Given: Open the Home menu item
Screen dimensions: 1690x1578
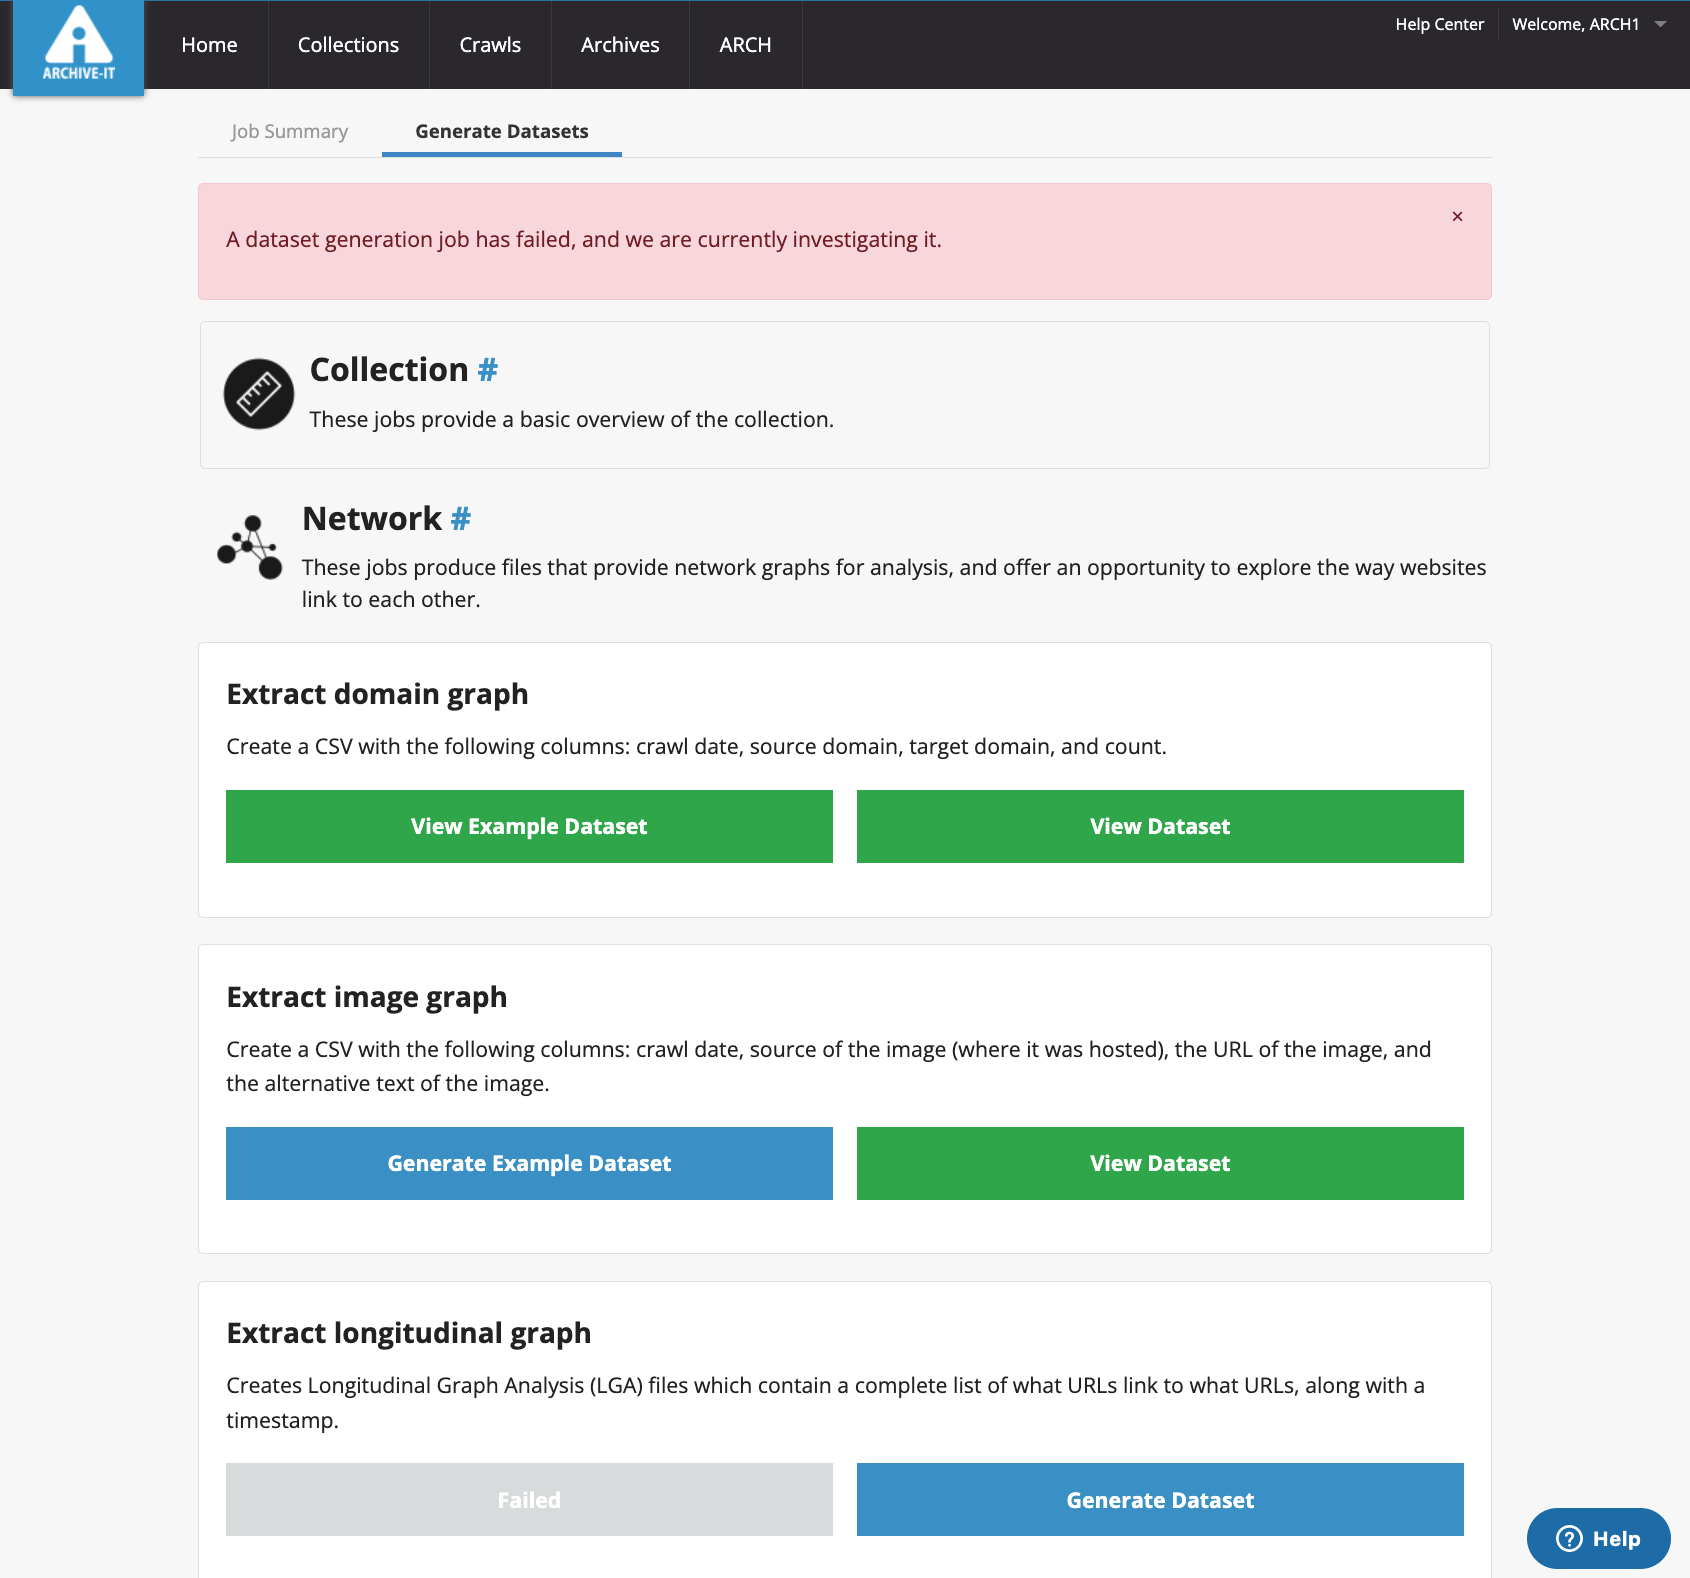Looking at the screenshot, I should coord(209,45).
